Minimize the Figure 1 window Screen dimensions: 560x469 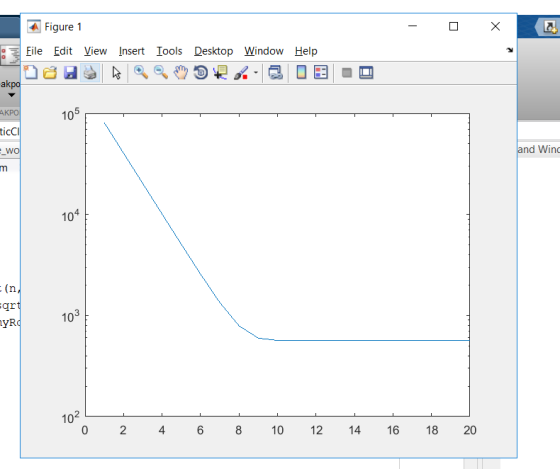click(x=412, y=26)
